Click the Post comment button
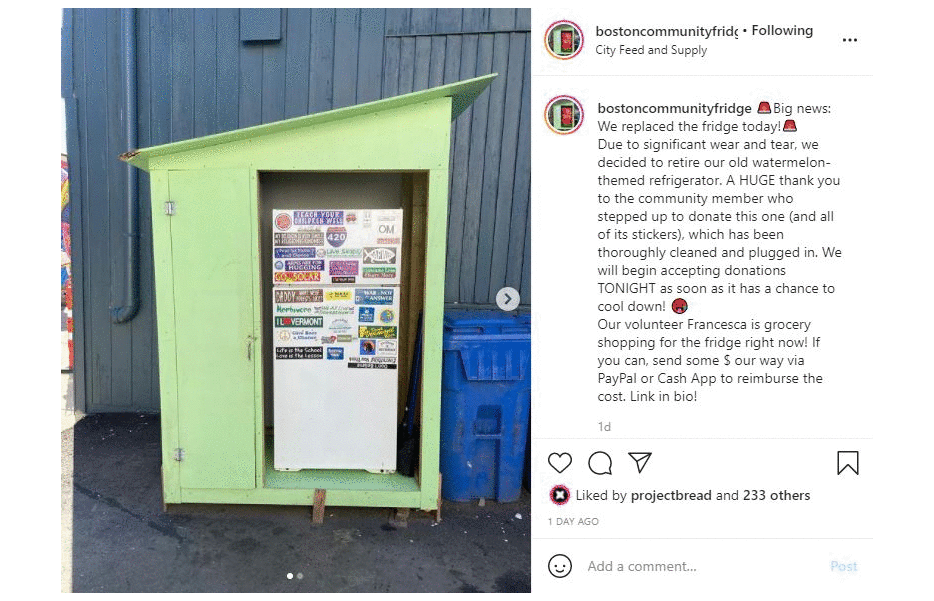This screenshot has width=934, height=601. [x=843, y=566]
